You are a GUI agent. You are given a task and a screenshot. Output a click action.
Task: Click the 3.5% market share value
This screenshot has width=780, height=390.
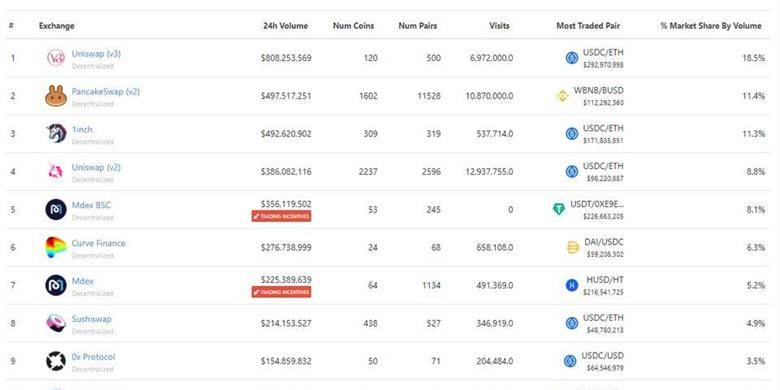click(x=756, y=362)
